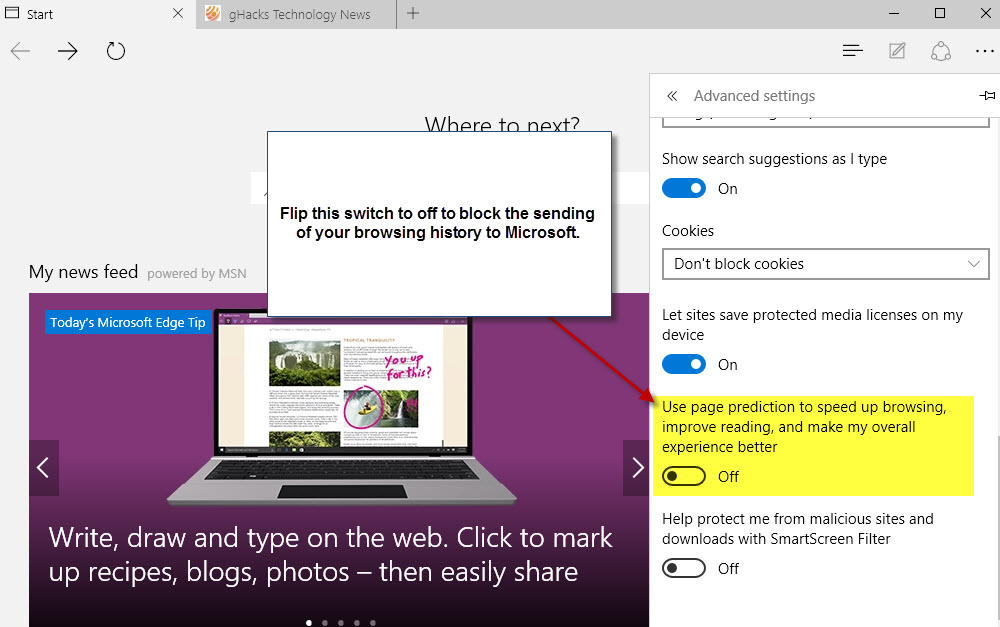Screen dimensions: 1000x627
Task: Make a Web Note
Action: 897,50
